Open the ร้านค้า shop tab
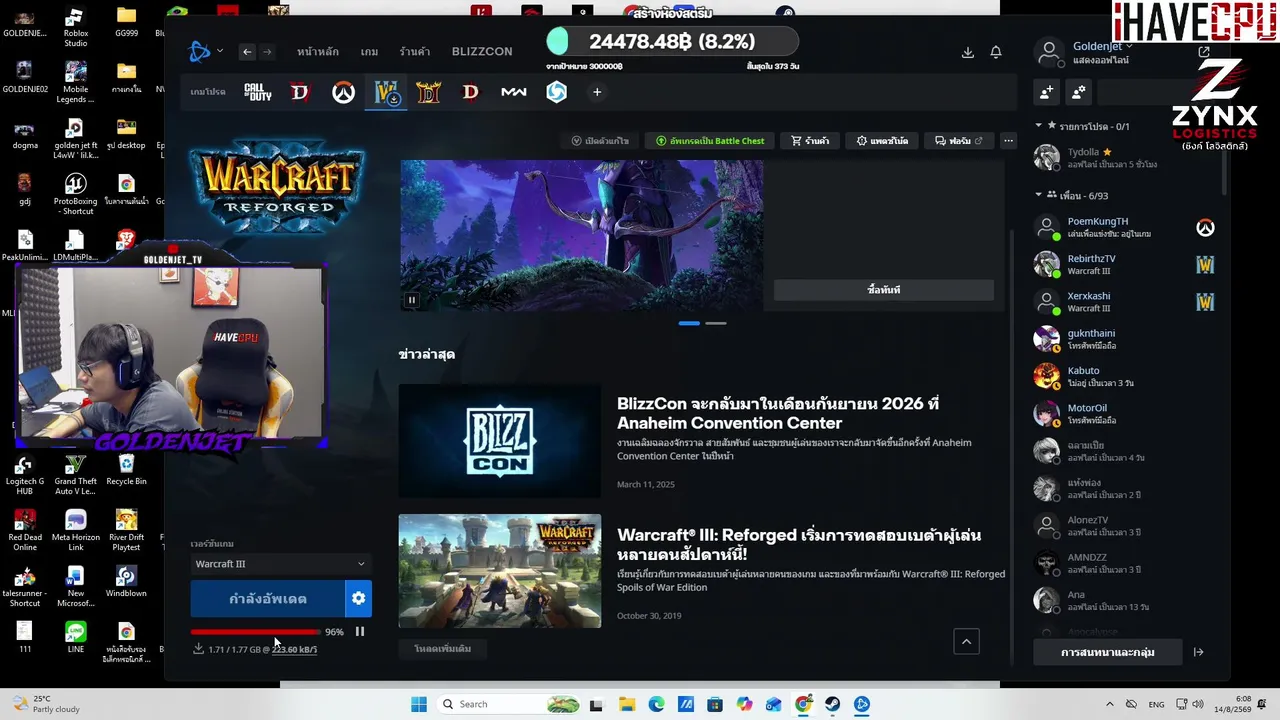This screenshot has width=1280, height=720. [415, 52]
